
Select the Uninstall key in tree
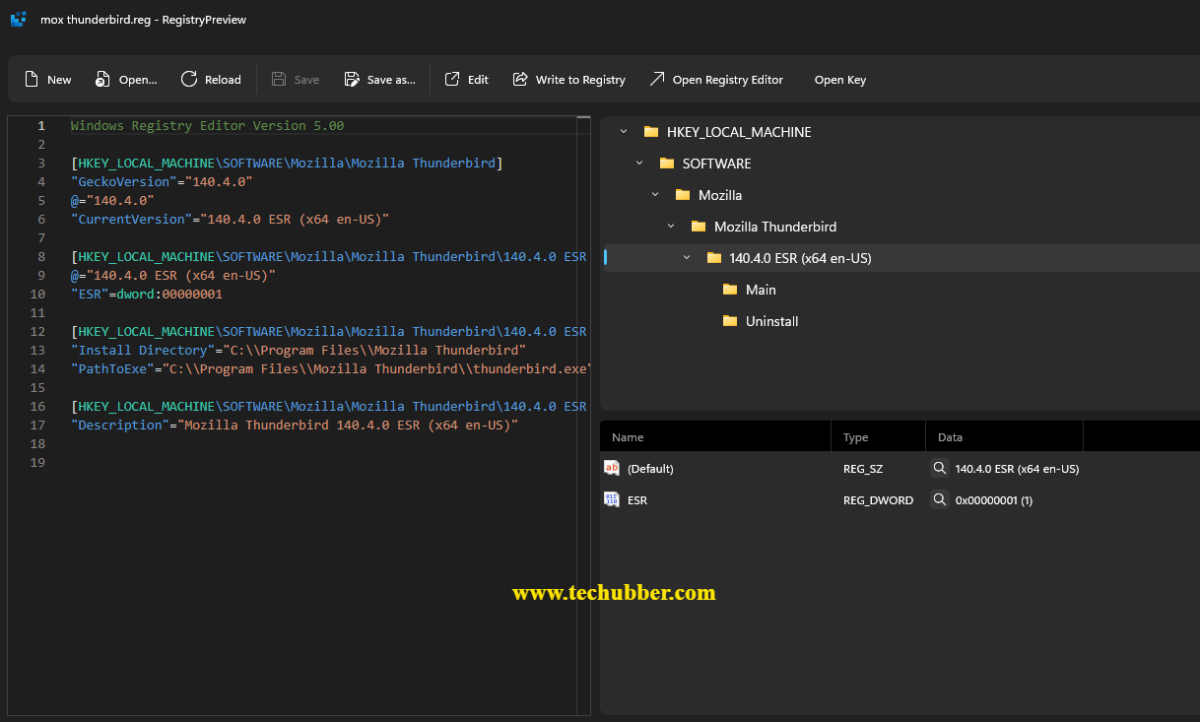point(772,321)
